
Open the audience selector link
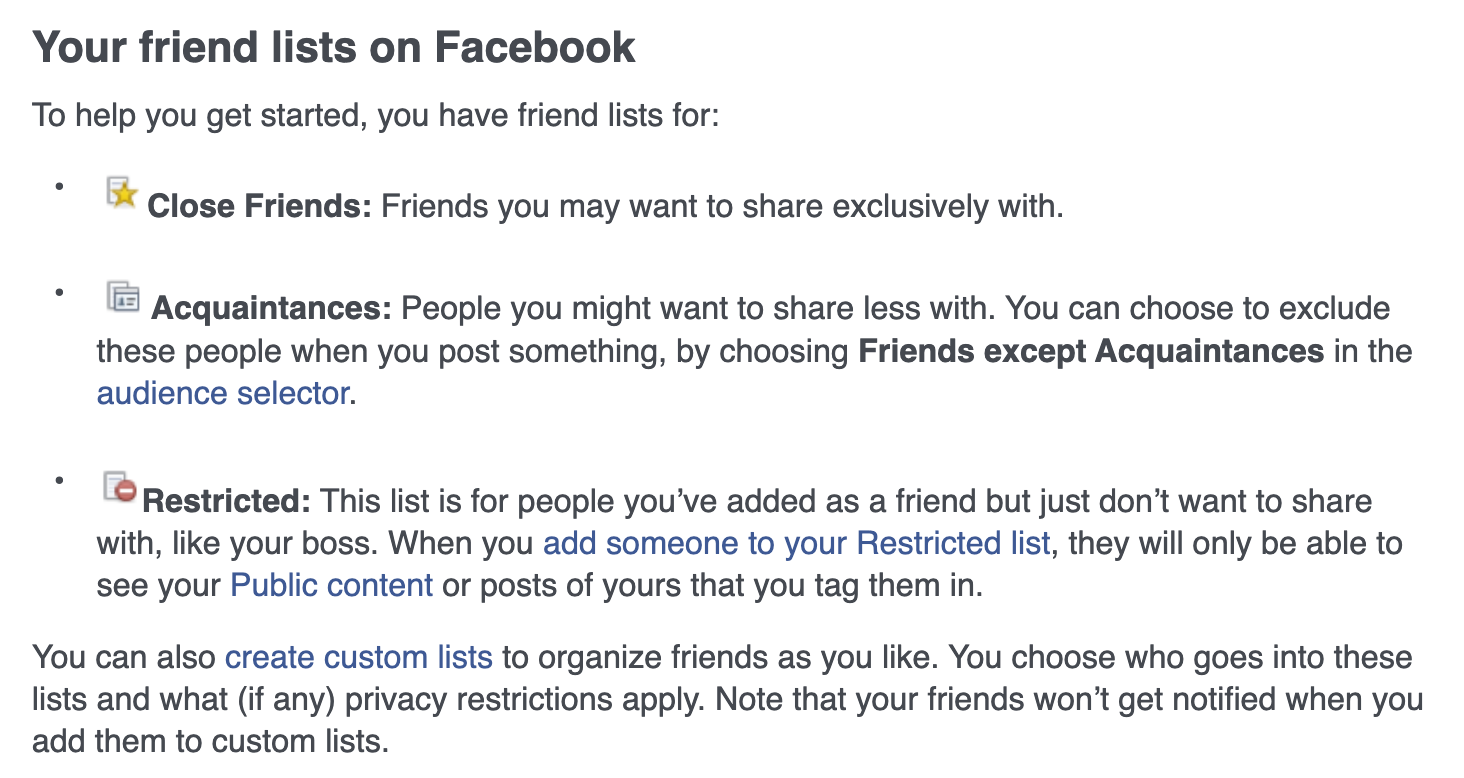click(x=222, y=393)
